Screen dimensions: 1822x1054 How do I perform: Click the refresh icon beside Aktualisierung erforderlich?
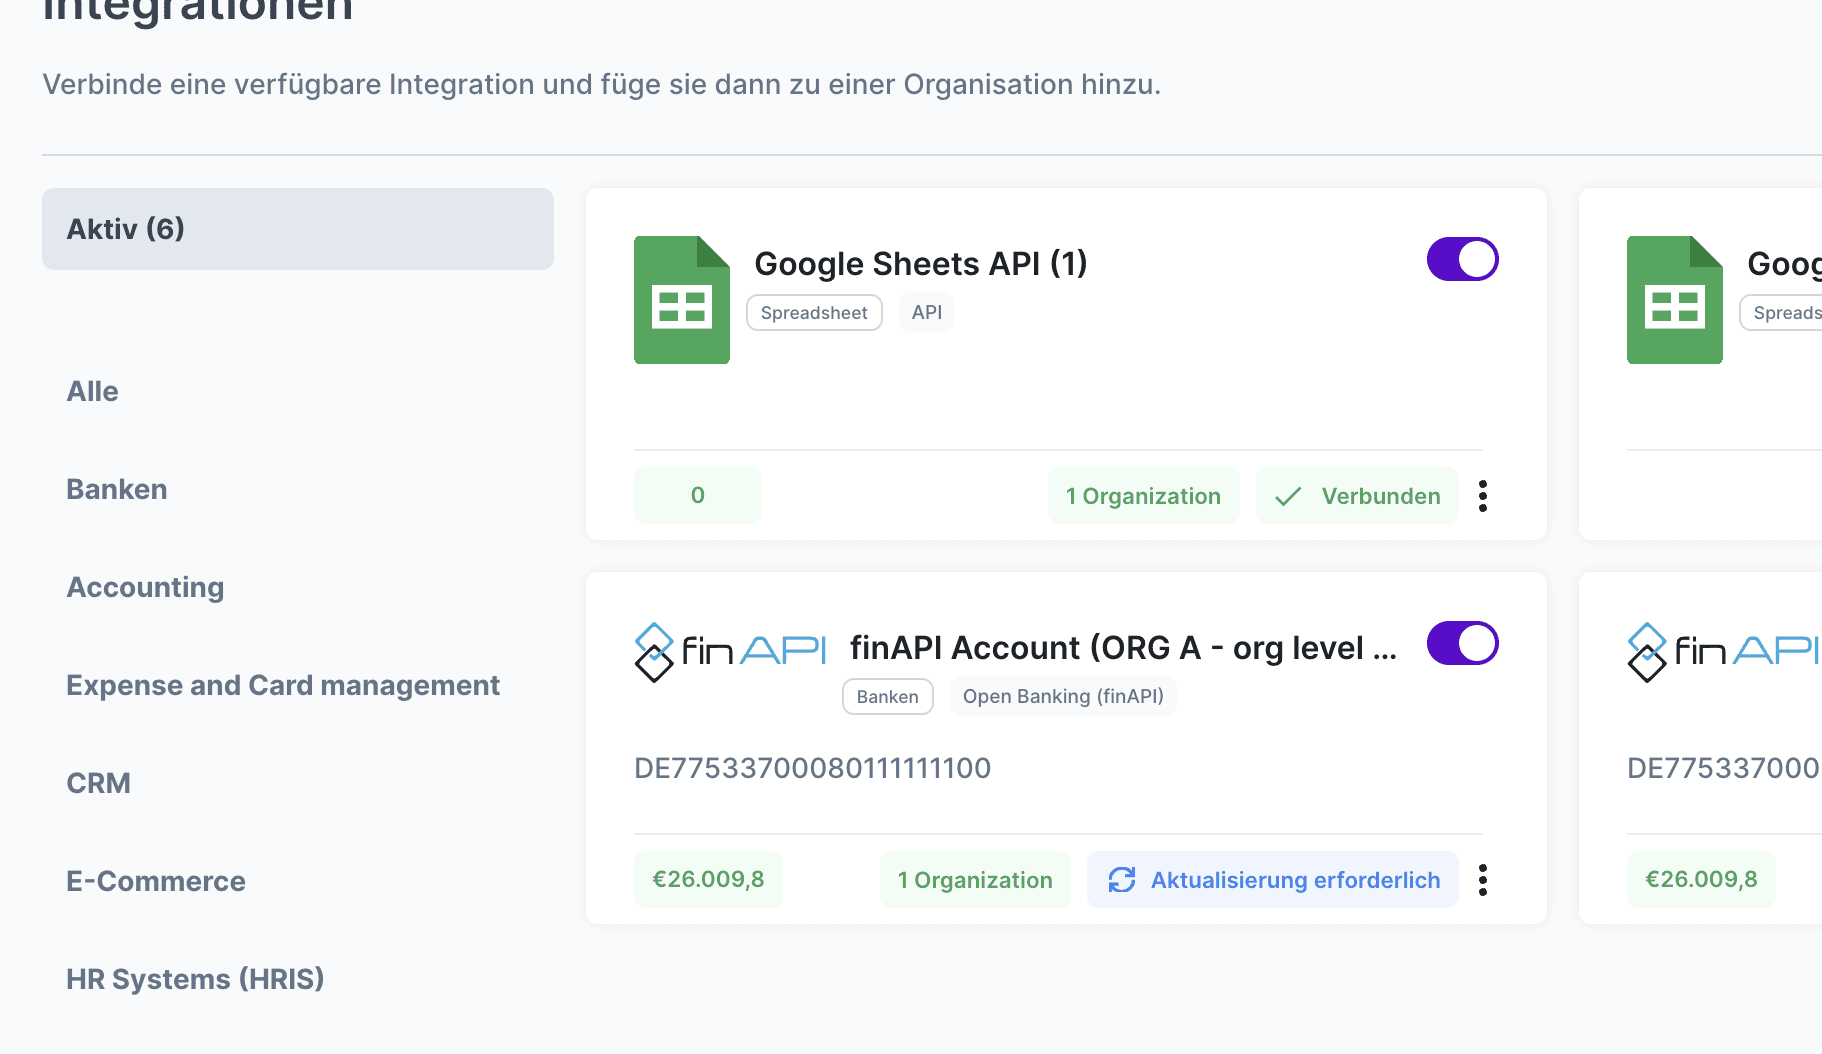pyautogui.click(x=1121, y=880)
